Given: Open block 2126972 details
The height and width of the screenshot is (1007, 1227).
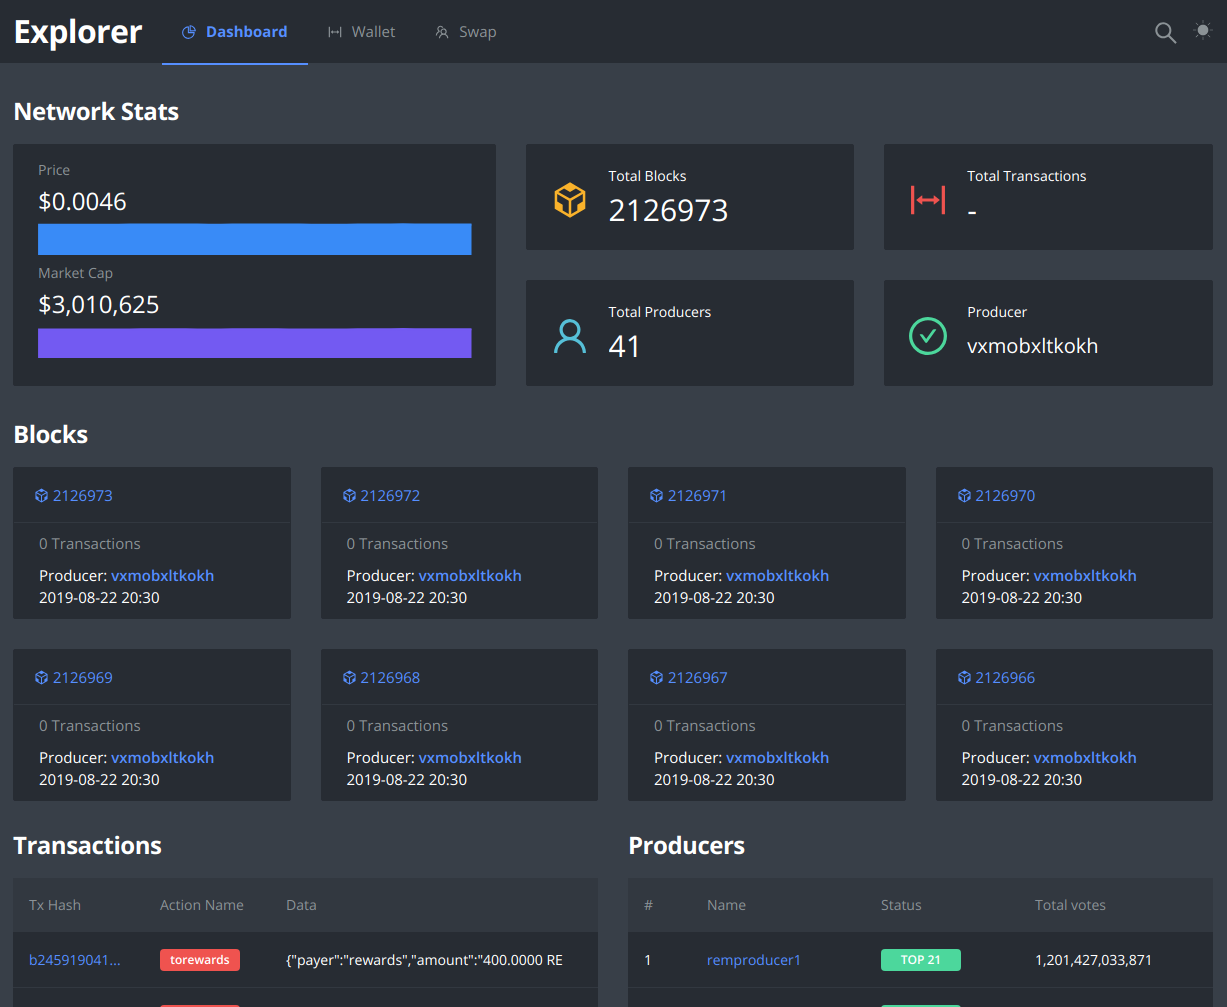Looking at the screenshot, I should [389, 495].
